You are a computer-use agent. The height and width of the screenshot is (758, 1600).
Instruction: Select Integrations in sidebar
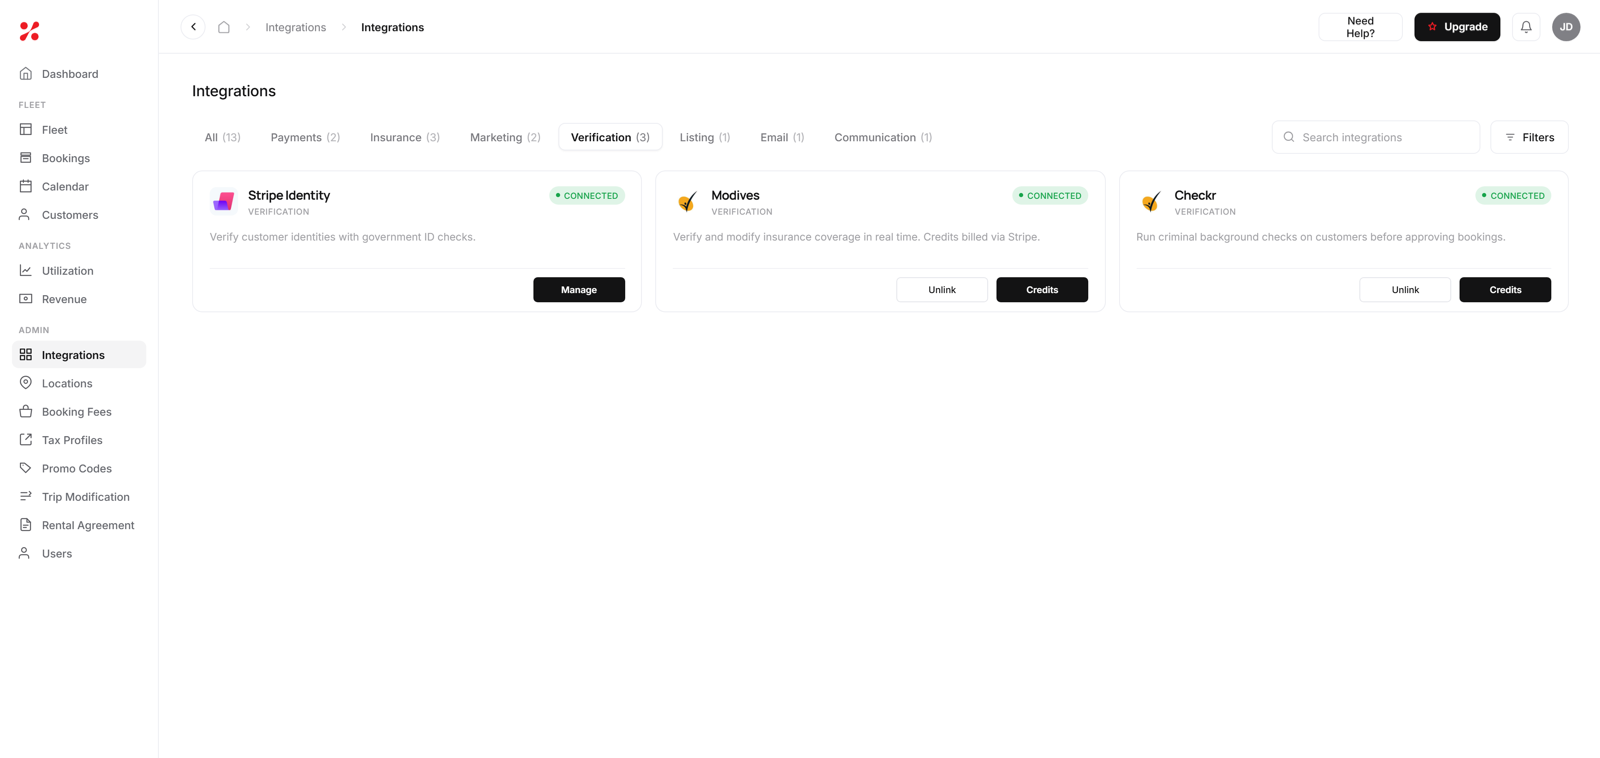pyautogui.click(x=79, y=355)
